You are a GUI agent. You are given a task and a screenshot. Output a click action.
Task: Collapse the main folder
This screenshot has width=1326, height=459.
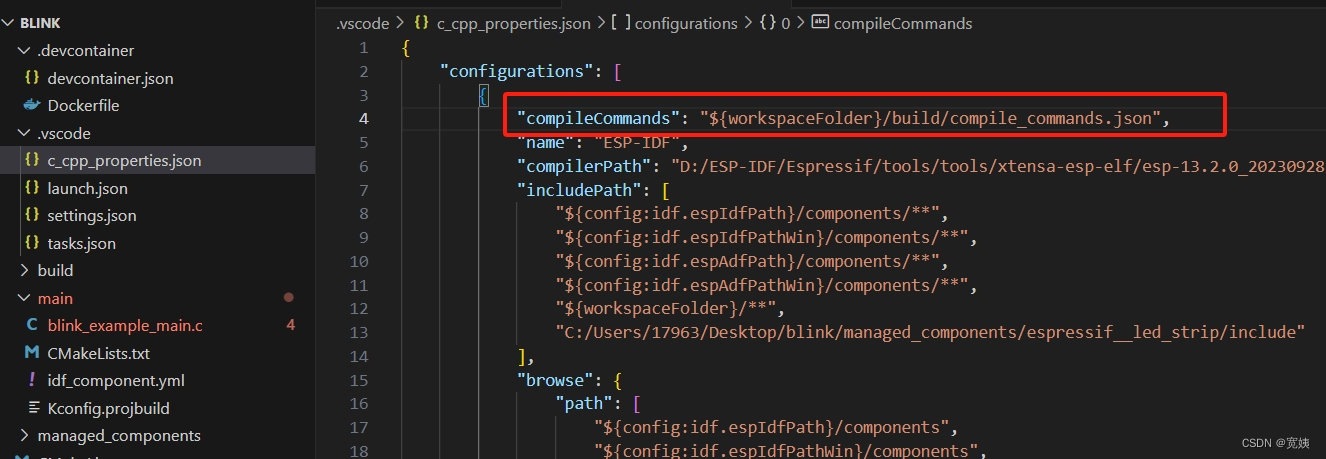point(24,298)
